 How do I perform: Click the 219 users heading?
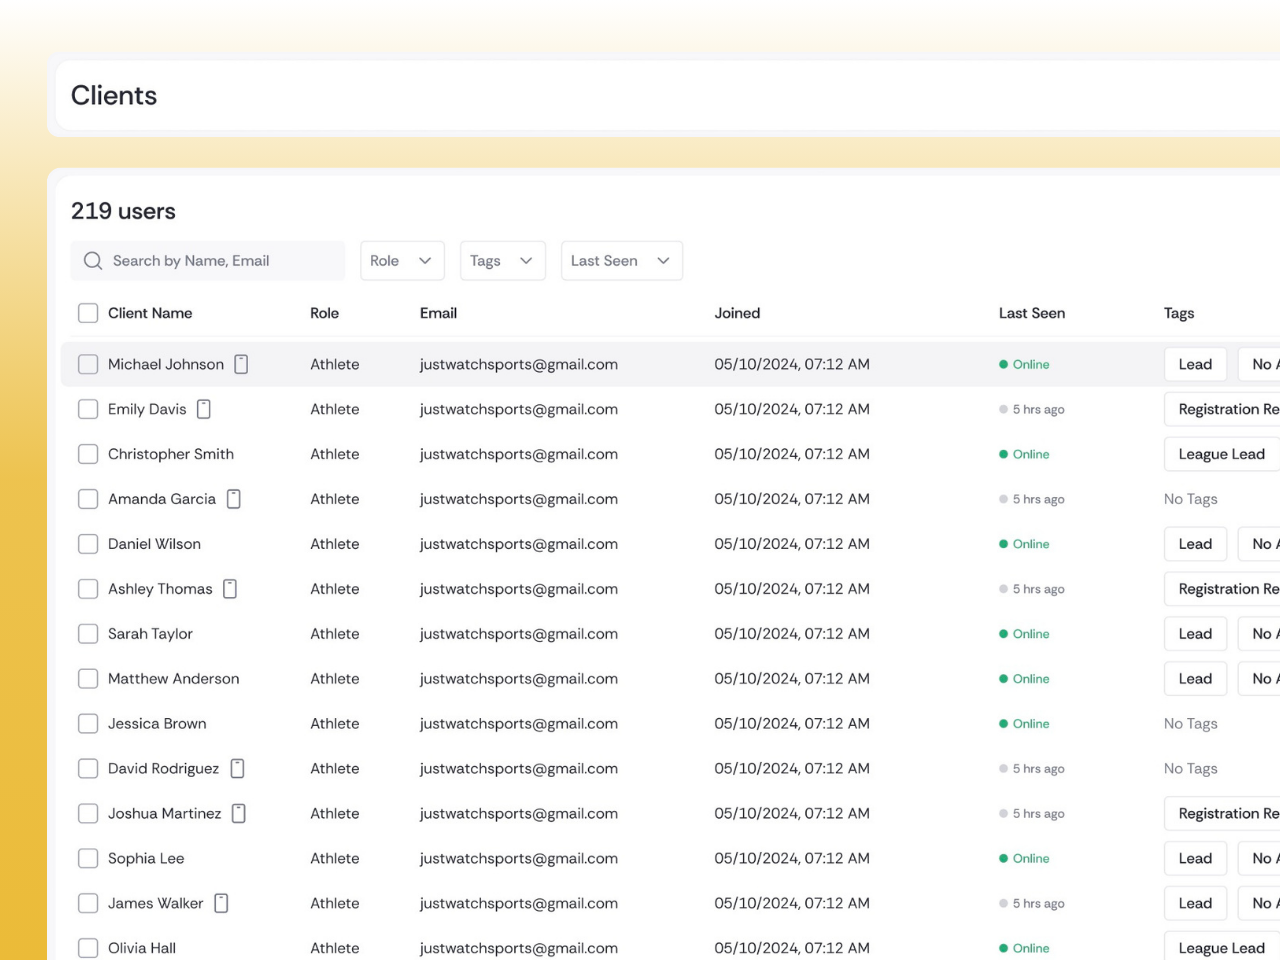123,211
